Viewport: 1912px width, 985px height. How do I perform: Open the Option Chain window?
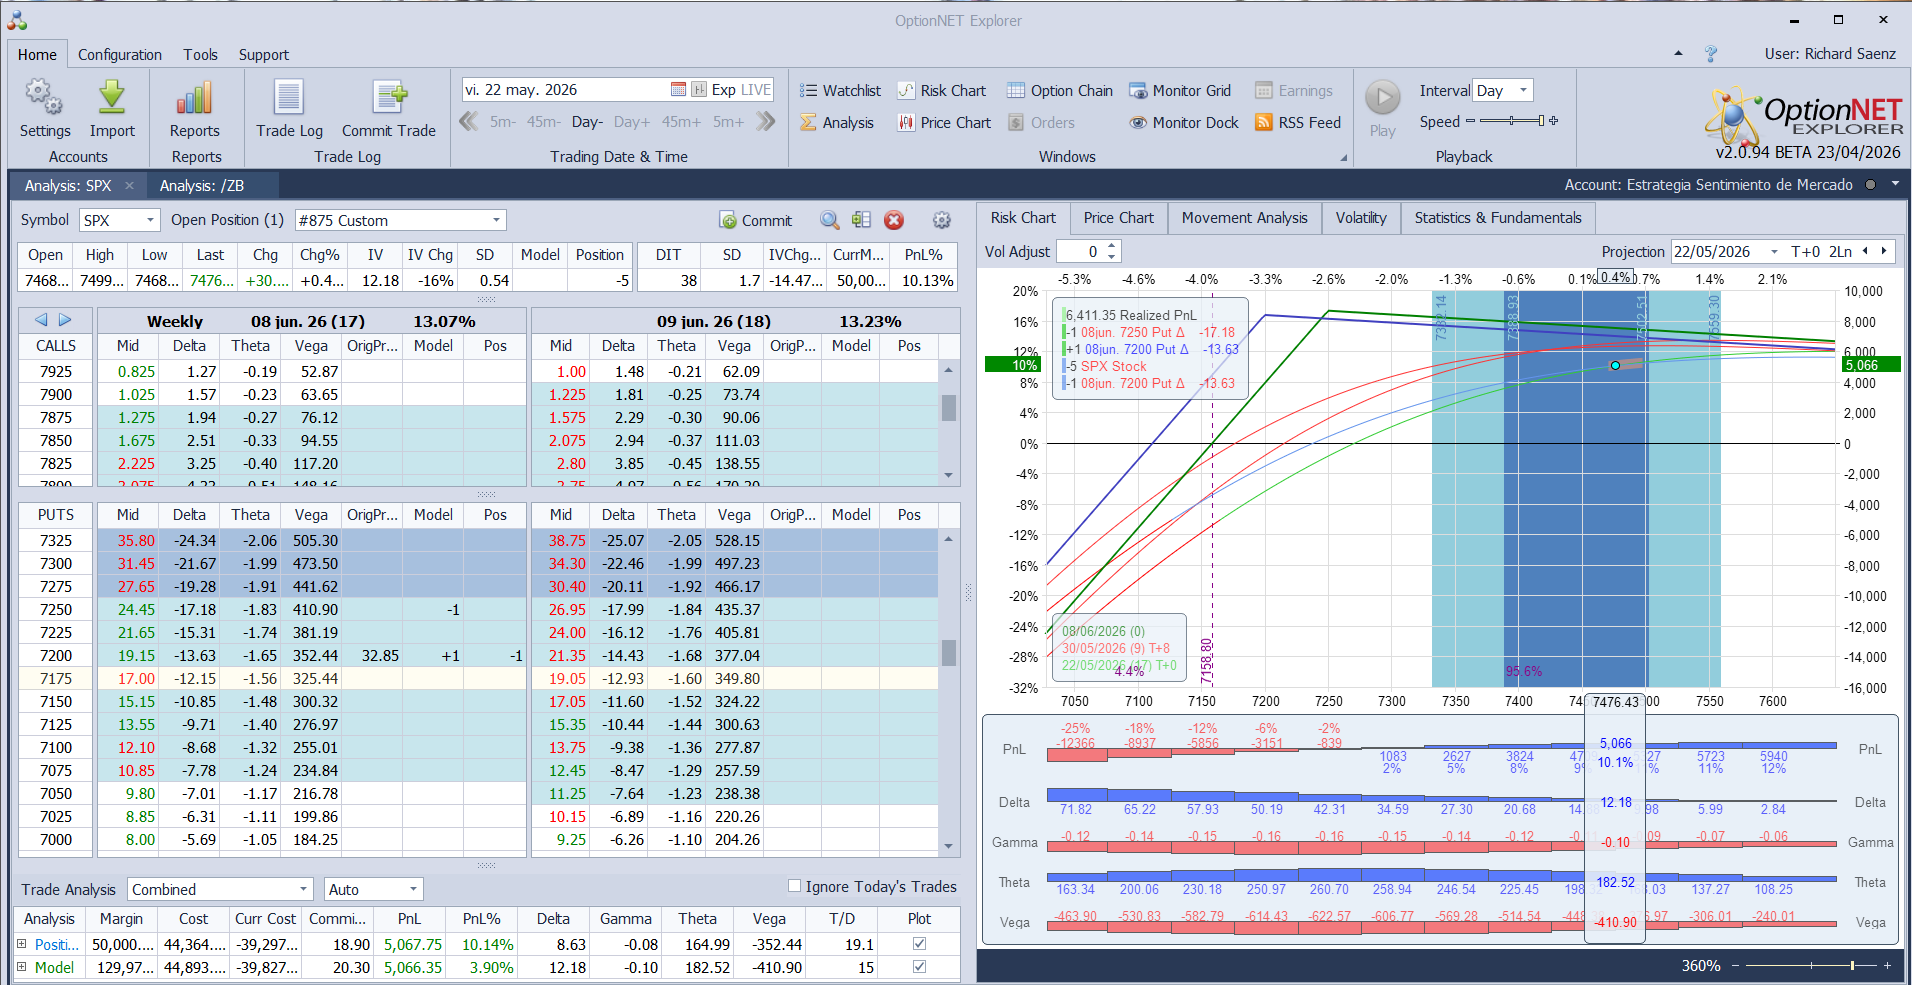[x=1059, y=91]
